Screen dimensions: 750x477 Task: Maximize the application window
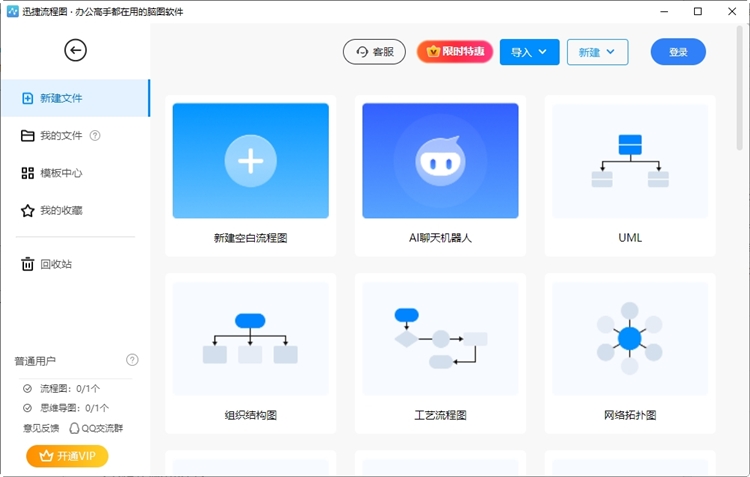[x=698, y=11]
